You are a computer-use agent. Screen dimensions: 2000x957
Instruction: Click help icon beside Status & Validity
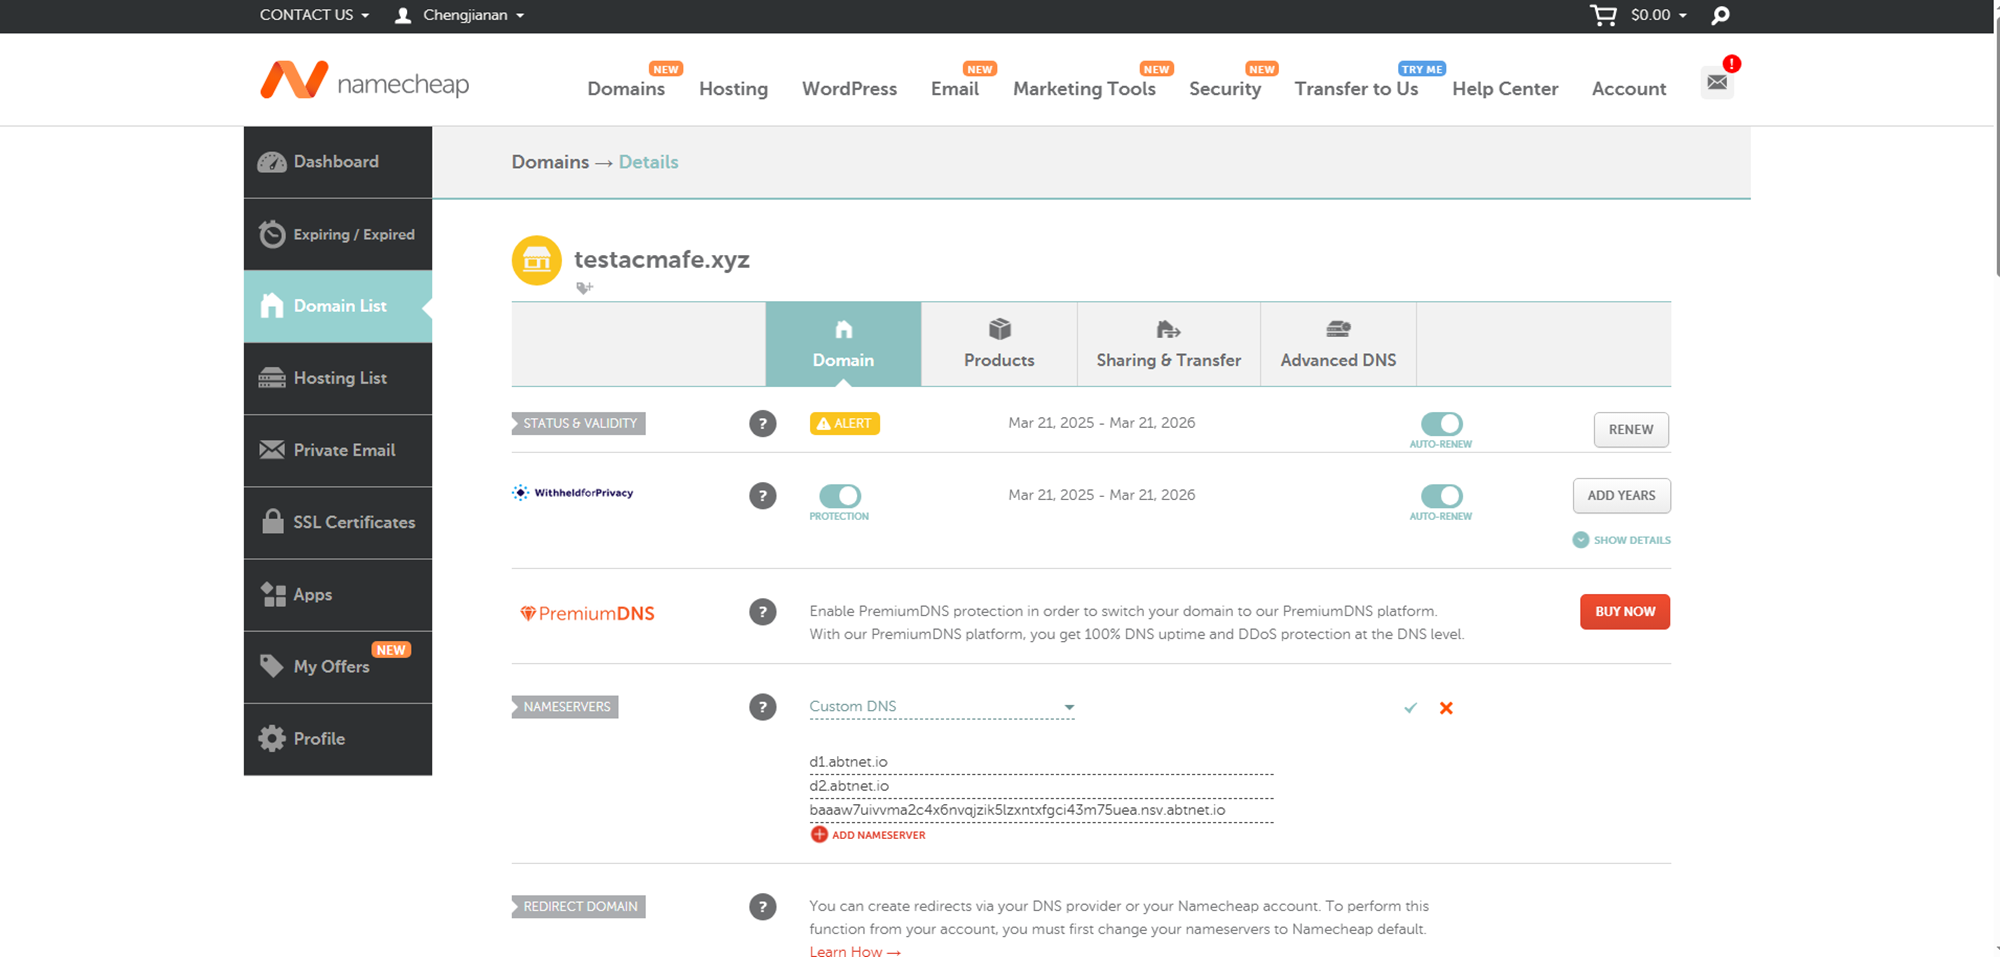pos(762,424)
